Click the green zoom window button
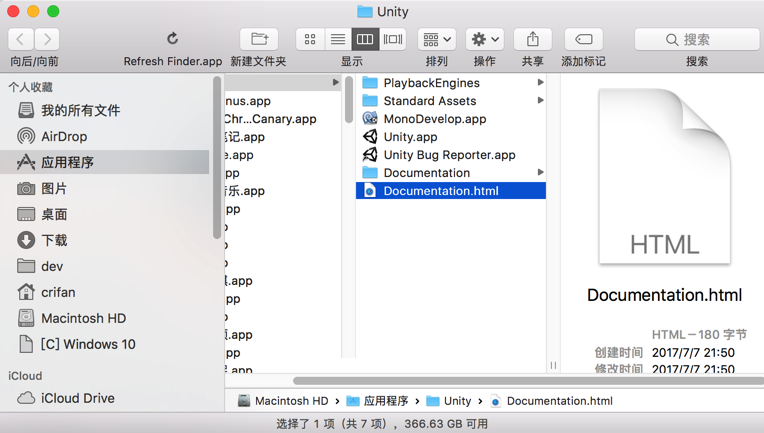 pos(53,11)
